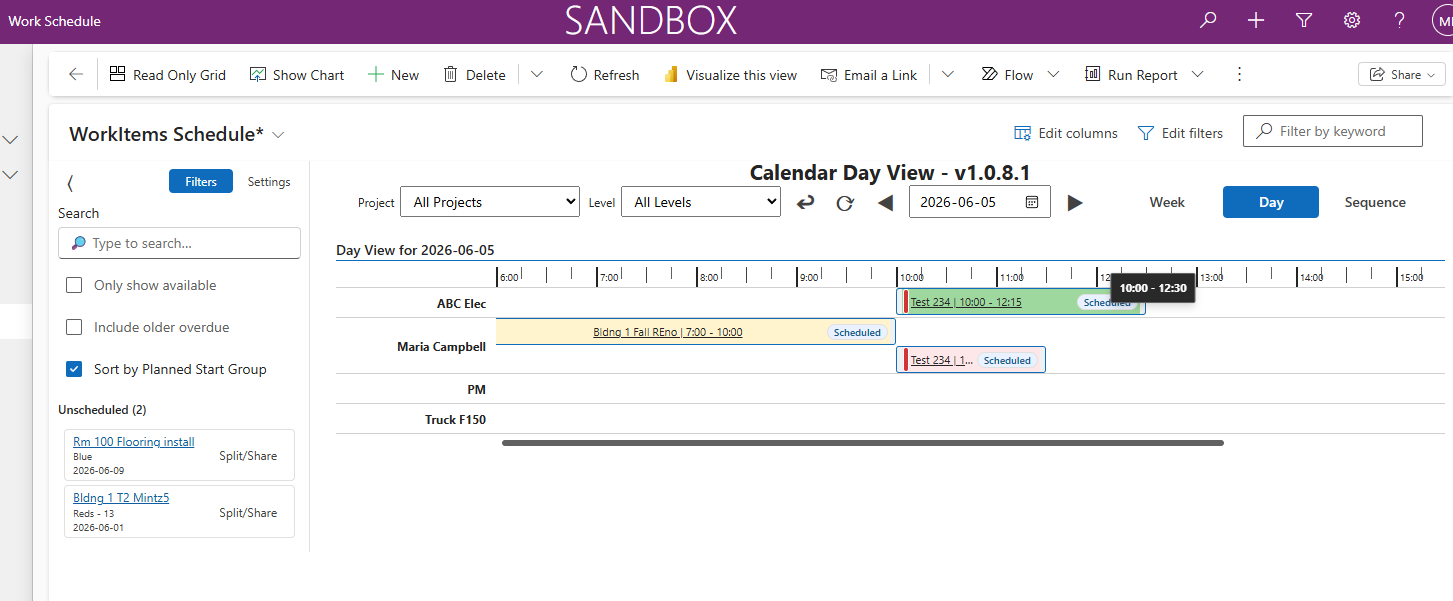Select the PM resource row label
1453x601 pixels.
click(475, 389)
